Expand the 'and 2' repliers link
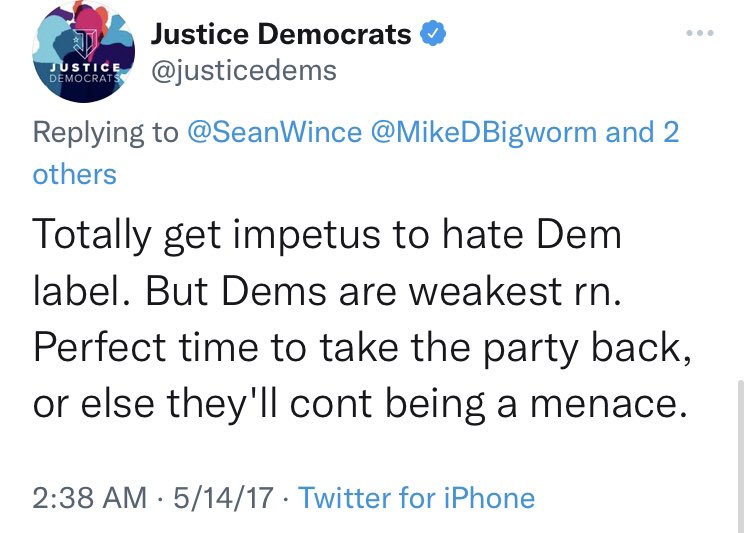This screenshot has height=533, width=750. (x=642, y=132)
